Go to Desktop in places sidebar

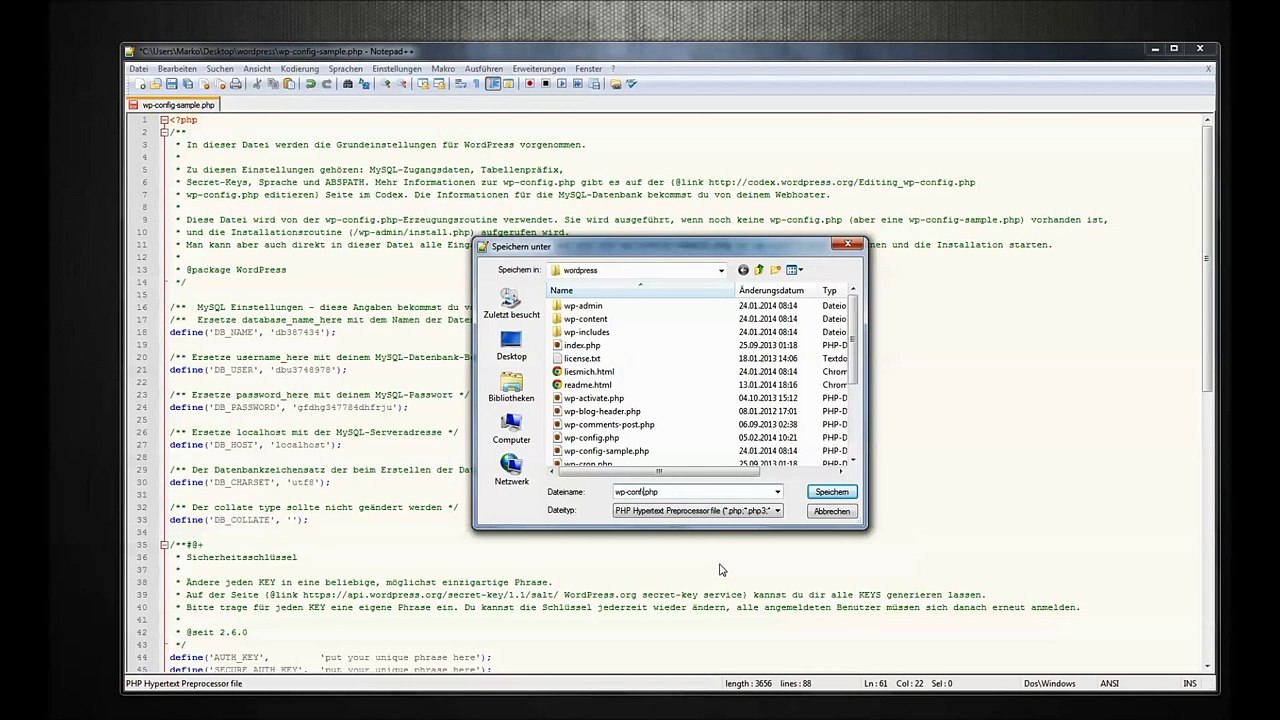511,346
